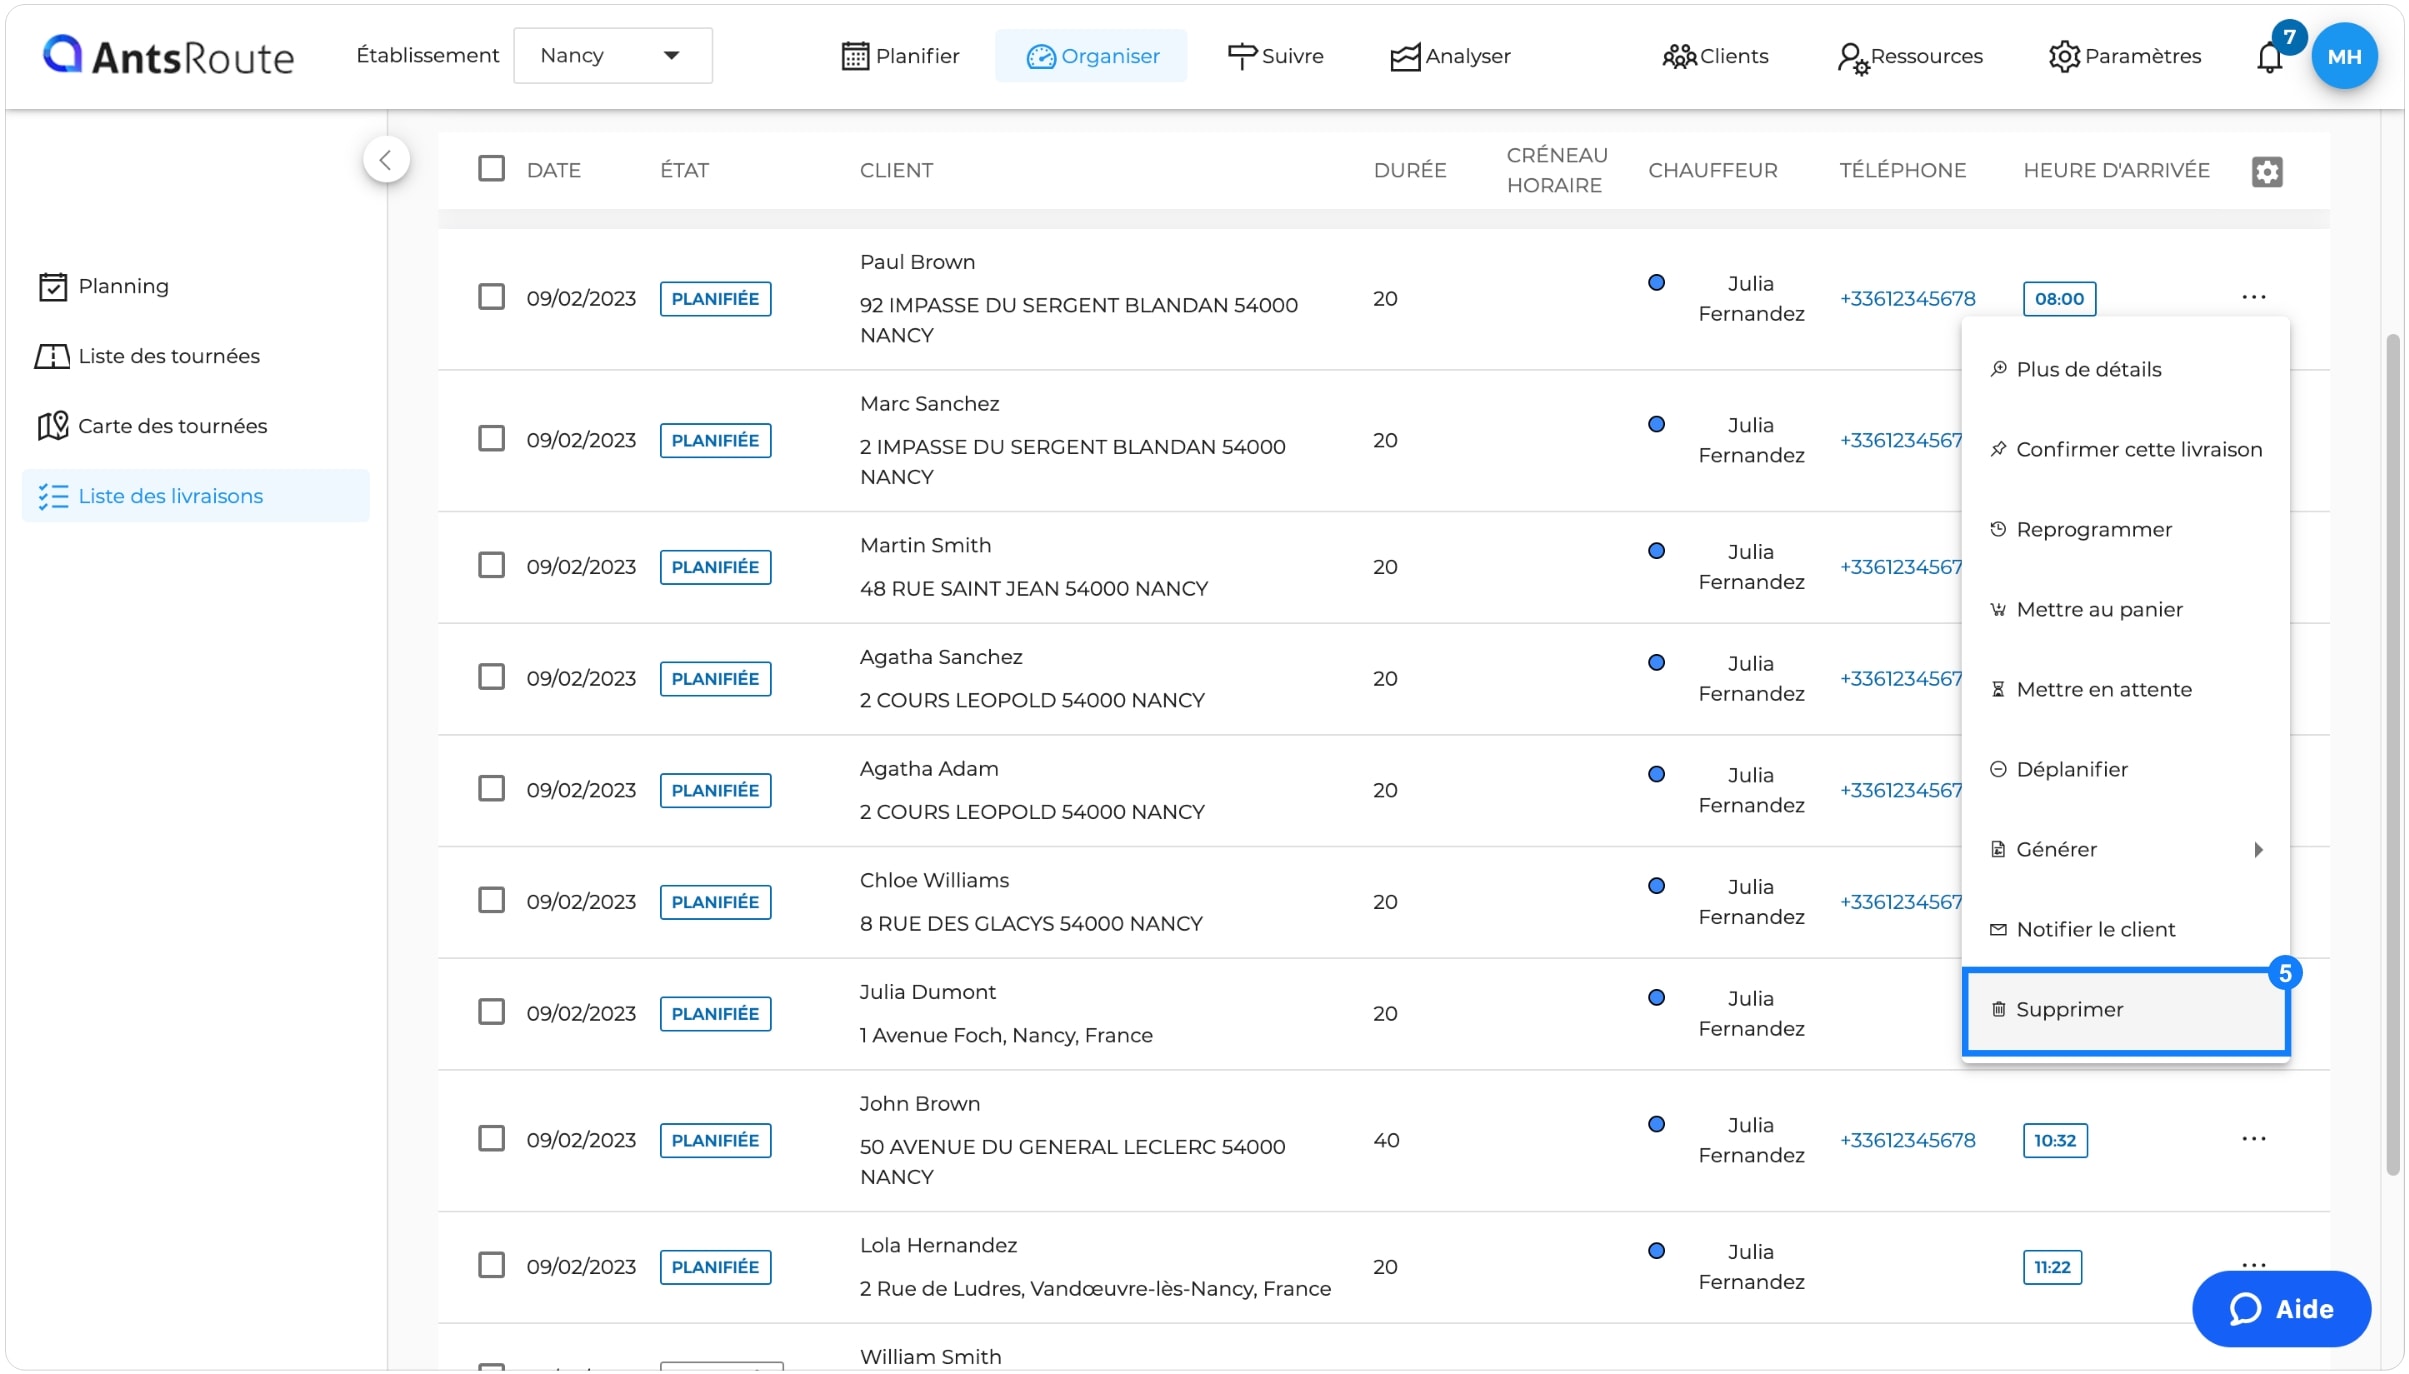Viewport: 2409px width, 1374px height.
Task: Click the Notifier le client envelope icon
Action: (1997, 930)
